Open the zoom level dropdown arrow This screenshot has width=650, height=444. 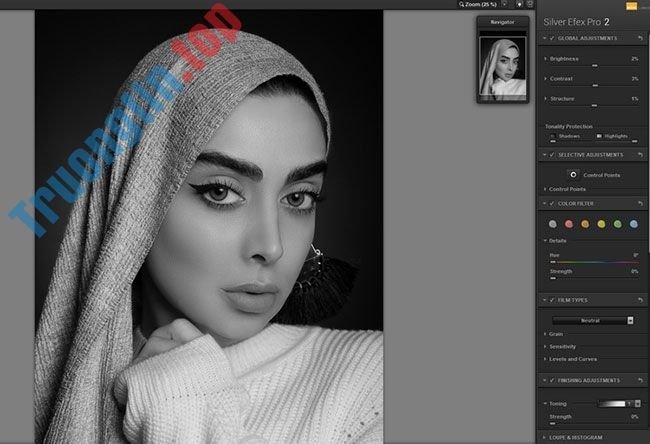[x=504, y=4]
